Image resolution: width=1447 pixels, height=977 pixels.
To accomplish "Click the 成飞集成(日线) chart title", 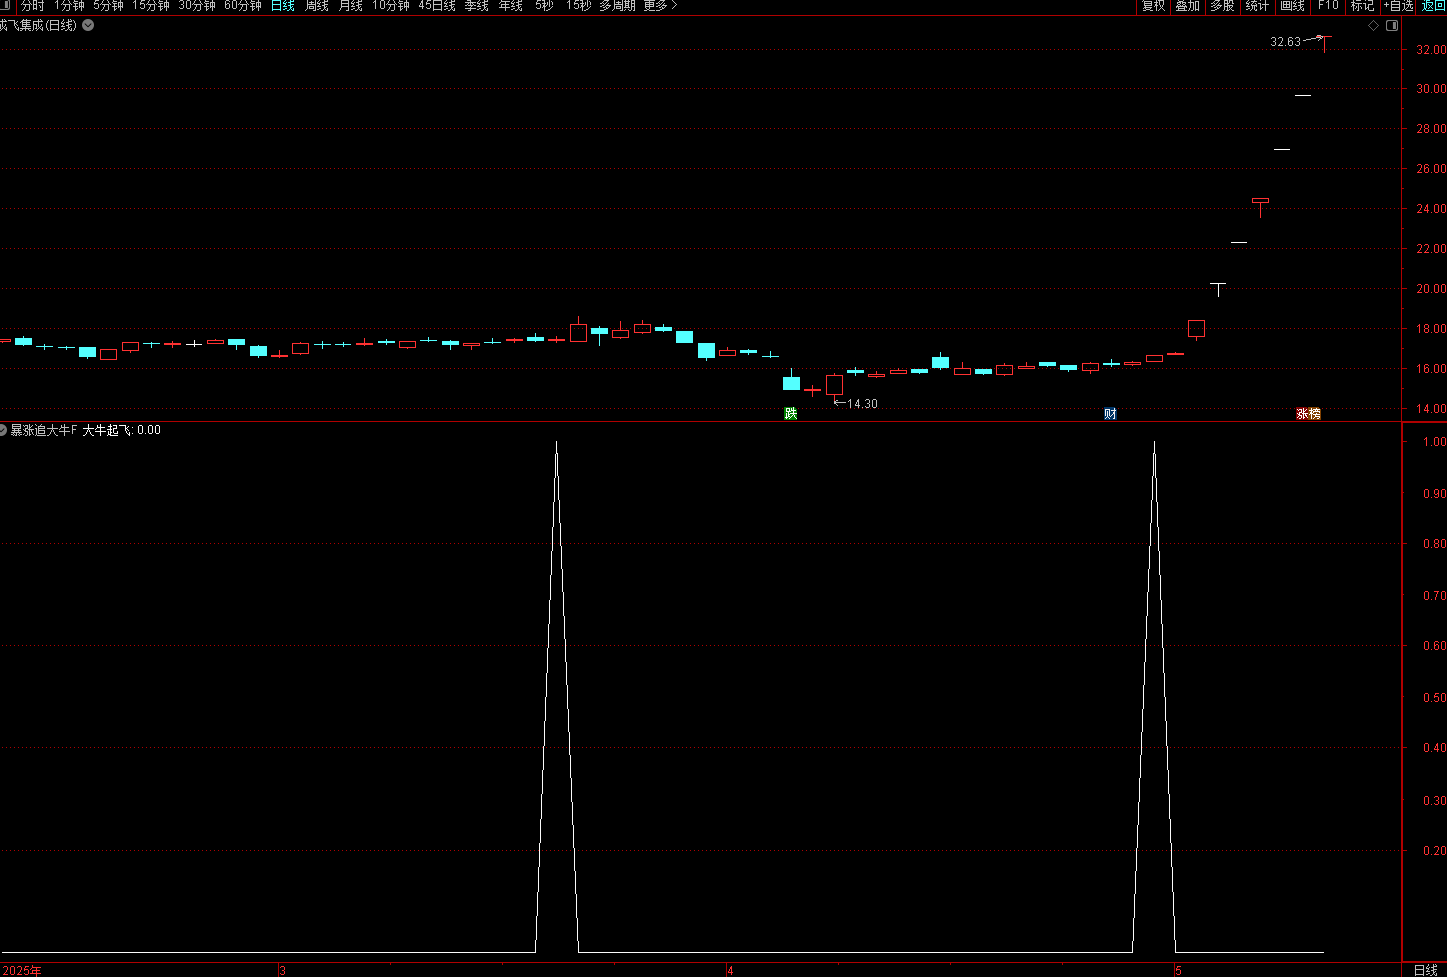I will (x=38, y=25).
